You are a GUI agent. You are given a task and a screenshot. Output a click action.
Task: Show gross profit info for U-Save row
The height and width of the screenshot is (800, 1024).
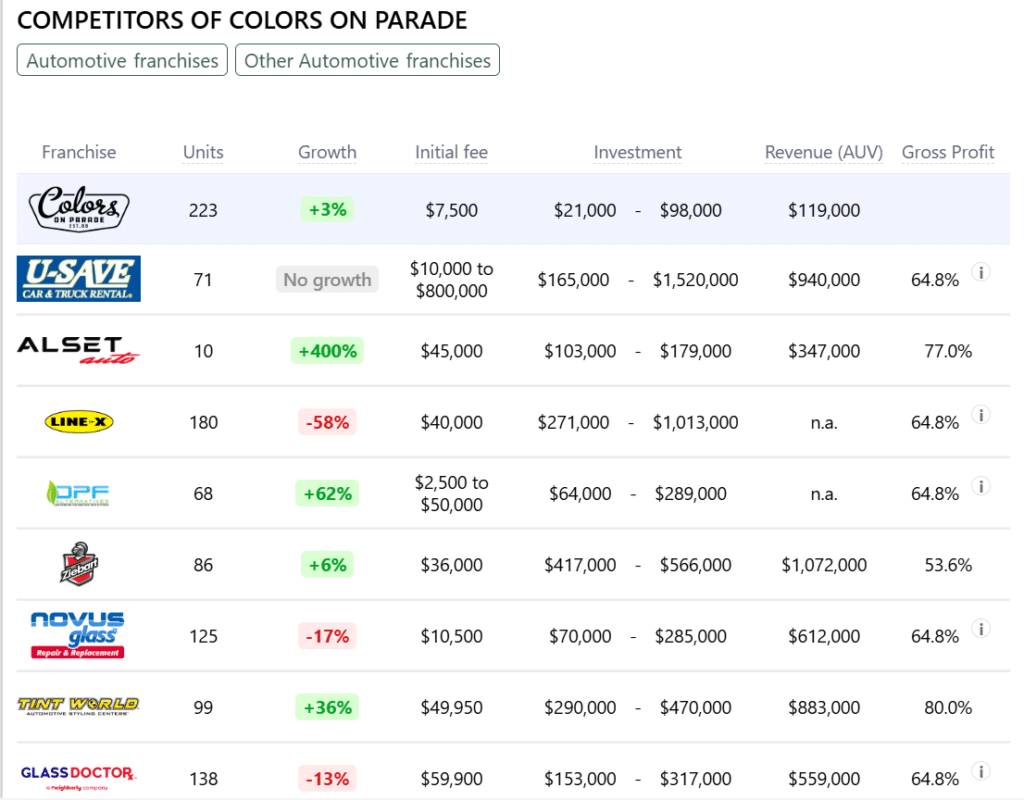pos(981,272)
